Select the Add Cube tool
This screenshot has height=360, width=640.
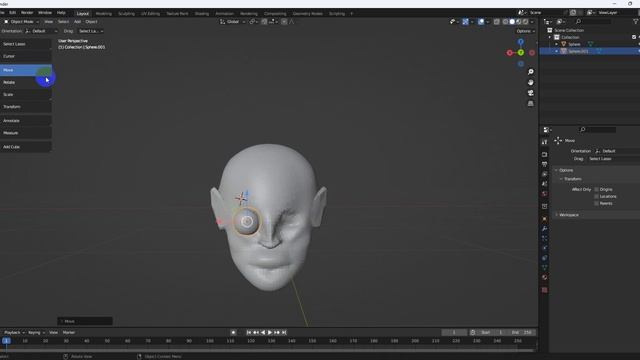26,147
